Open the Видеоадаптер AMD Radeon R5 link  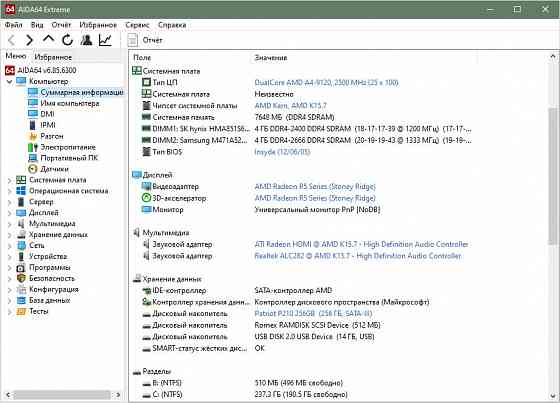(315, 186)
